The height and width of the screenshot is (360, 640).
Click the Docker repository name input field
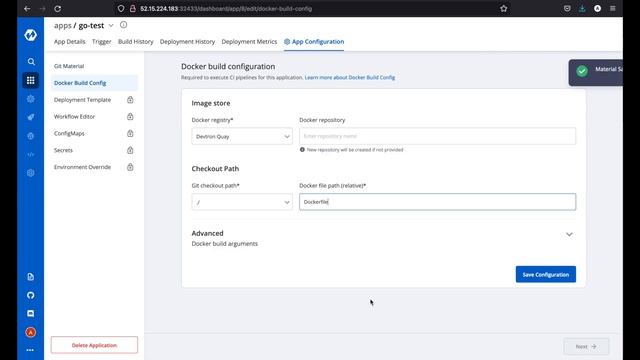click(438, 136)
